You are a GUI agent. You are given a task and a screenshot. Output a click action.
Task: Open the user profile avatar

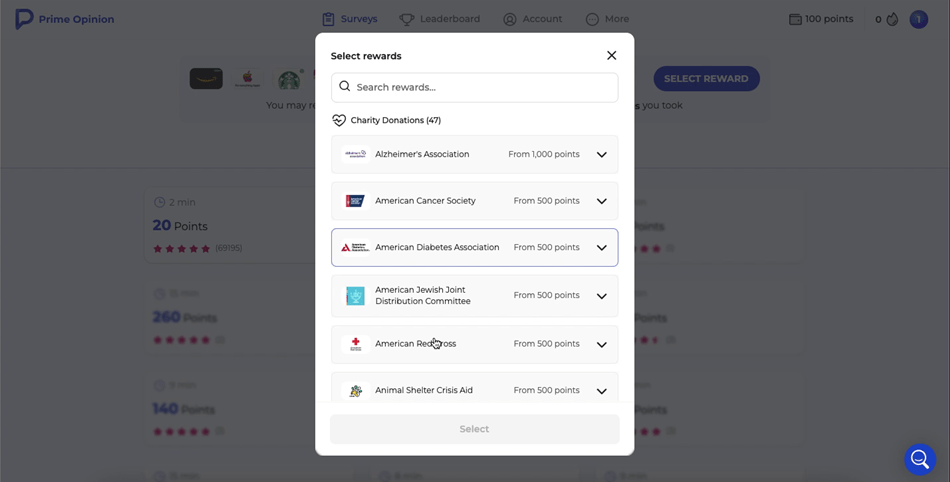point(918,19)
